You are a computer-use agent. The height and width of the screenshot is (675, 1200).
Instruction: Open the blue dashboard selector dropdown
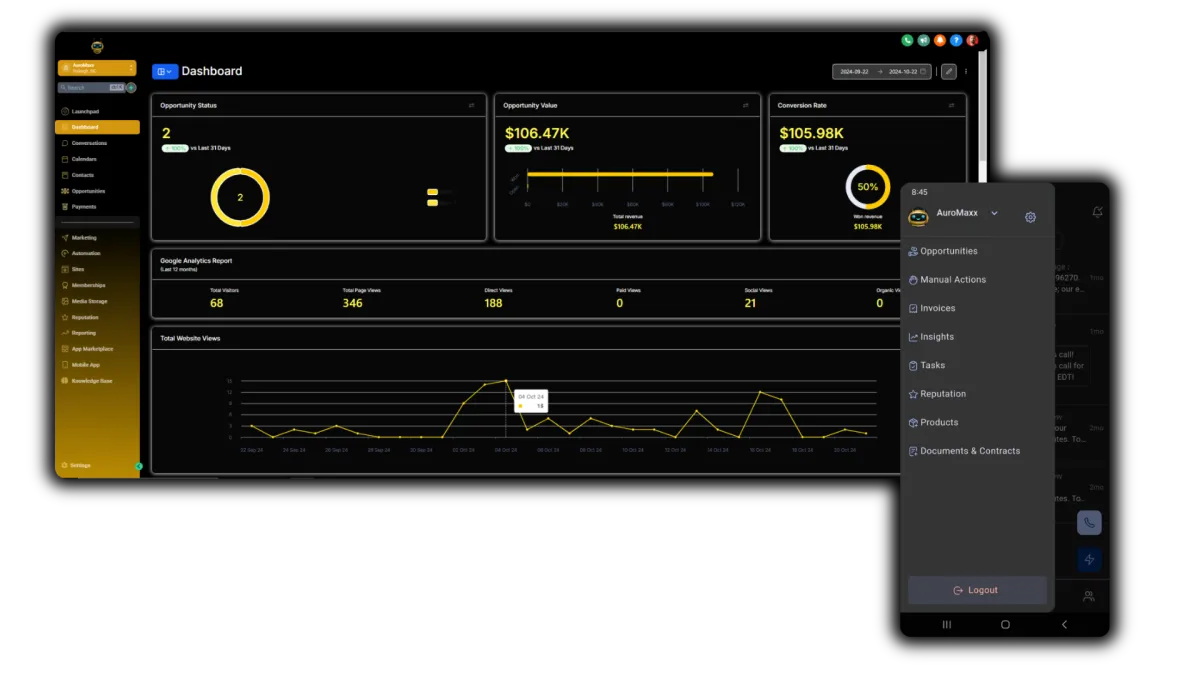164,72
